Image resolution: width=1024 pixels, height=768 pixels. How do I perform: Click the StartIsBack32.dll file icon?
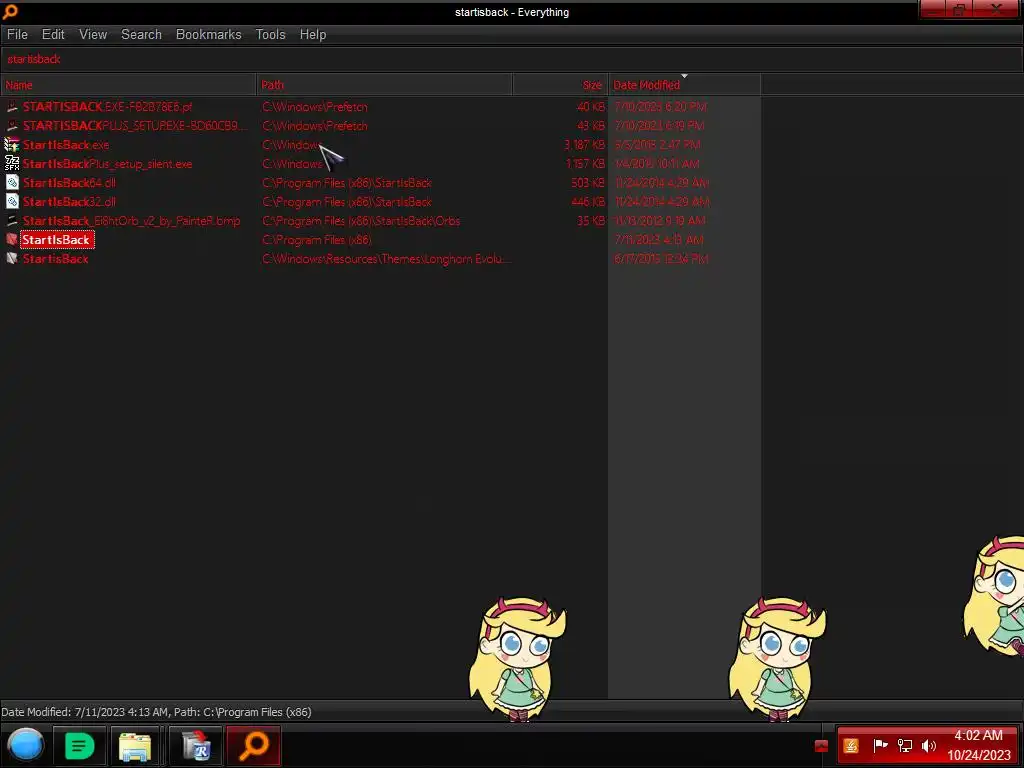[12, 201]
